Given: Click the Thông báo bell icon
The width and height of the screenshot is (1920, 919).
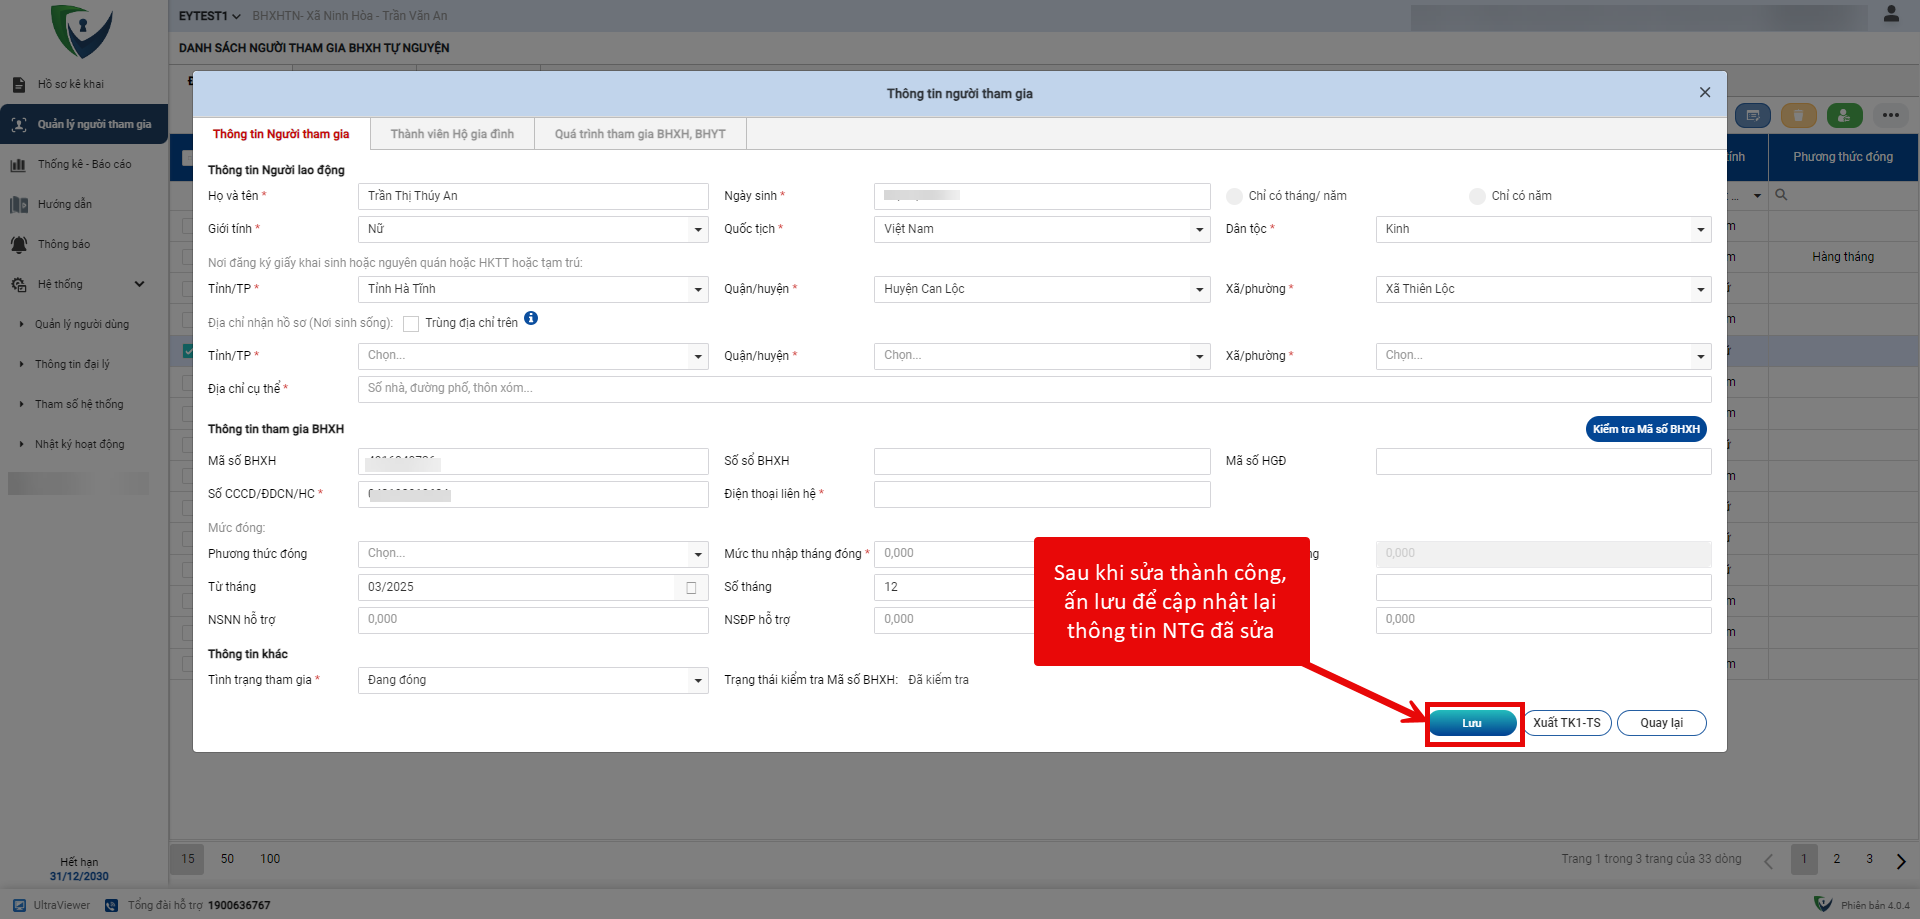Looking at the screenshot, I should [18, 245].
